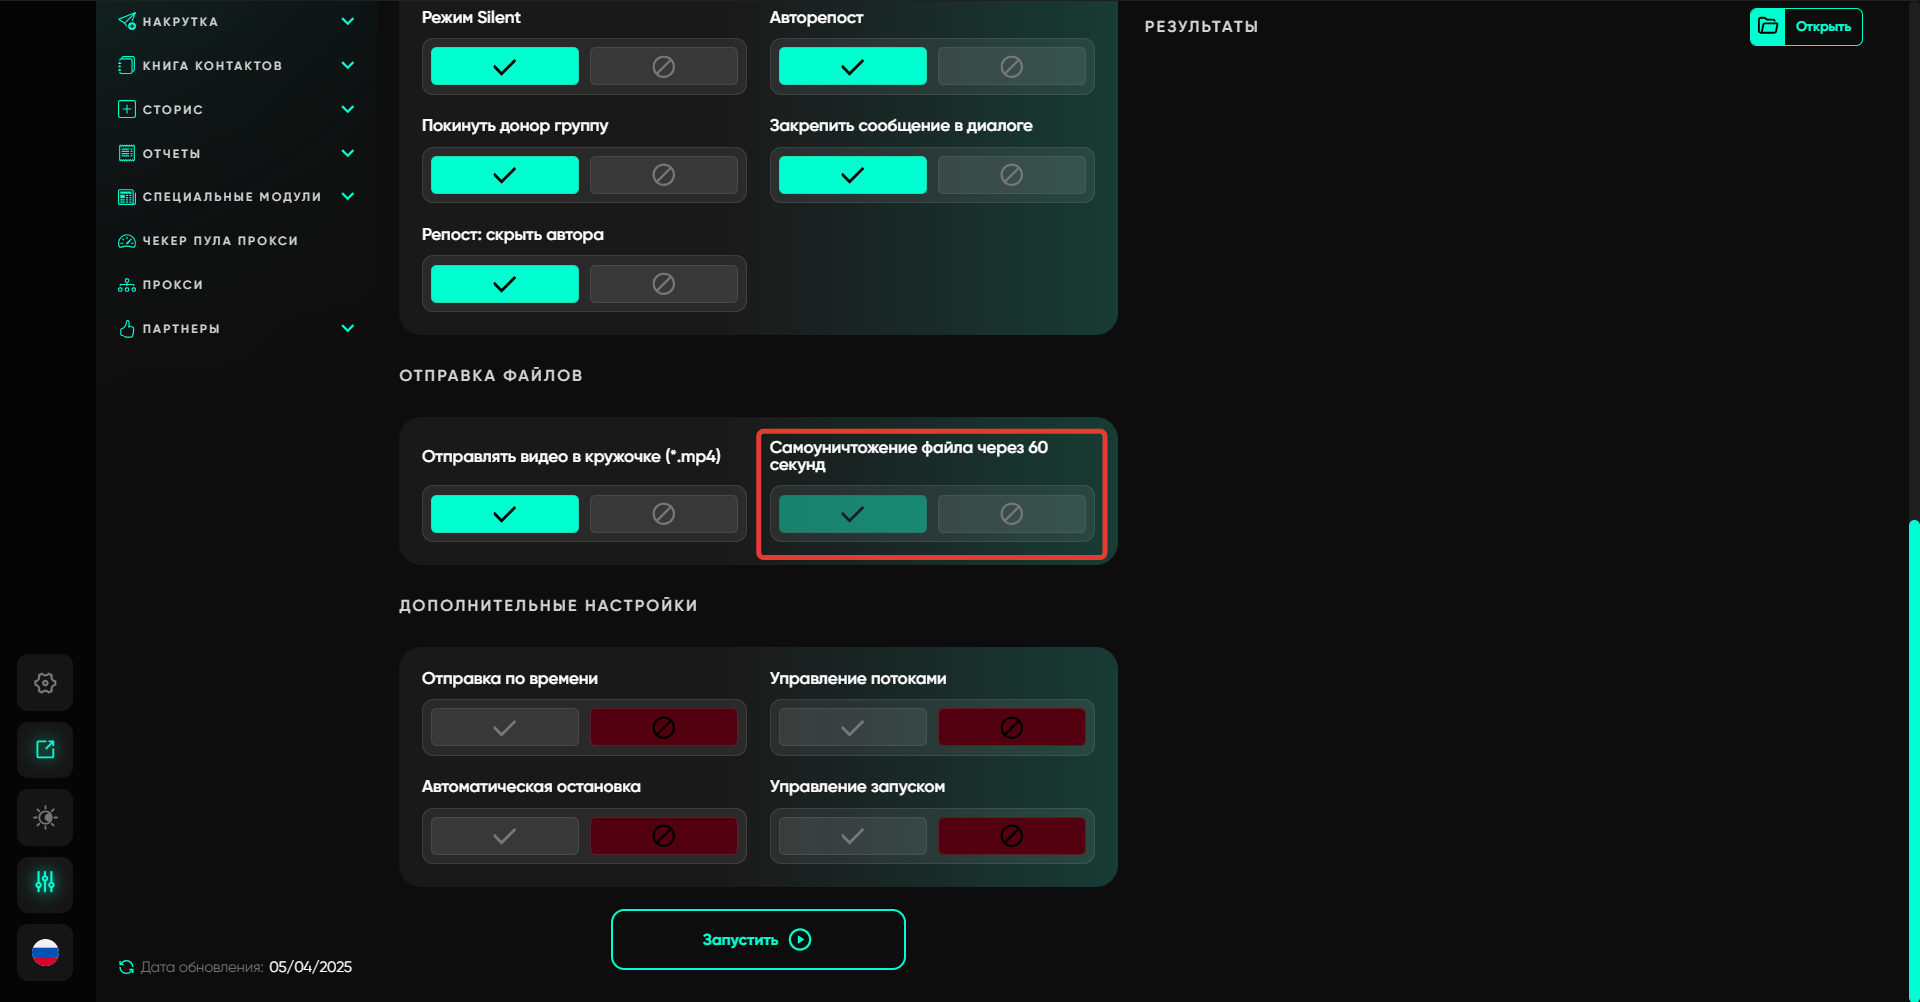The height and width of the screenshot is (1002, 1920).
Task: Open the sliders configuration icon
Action: [45, 883]
